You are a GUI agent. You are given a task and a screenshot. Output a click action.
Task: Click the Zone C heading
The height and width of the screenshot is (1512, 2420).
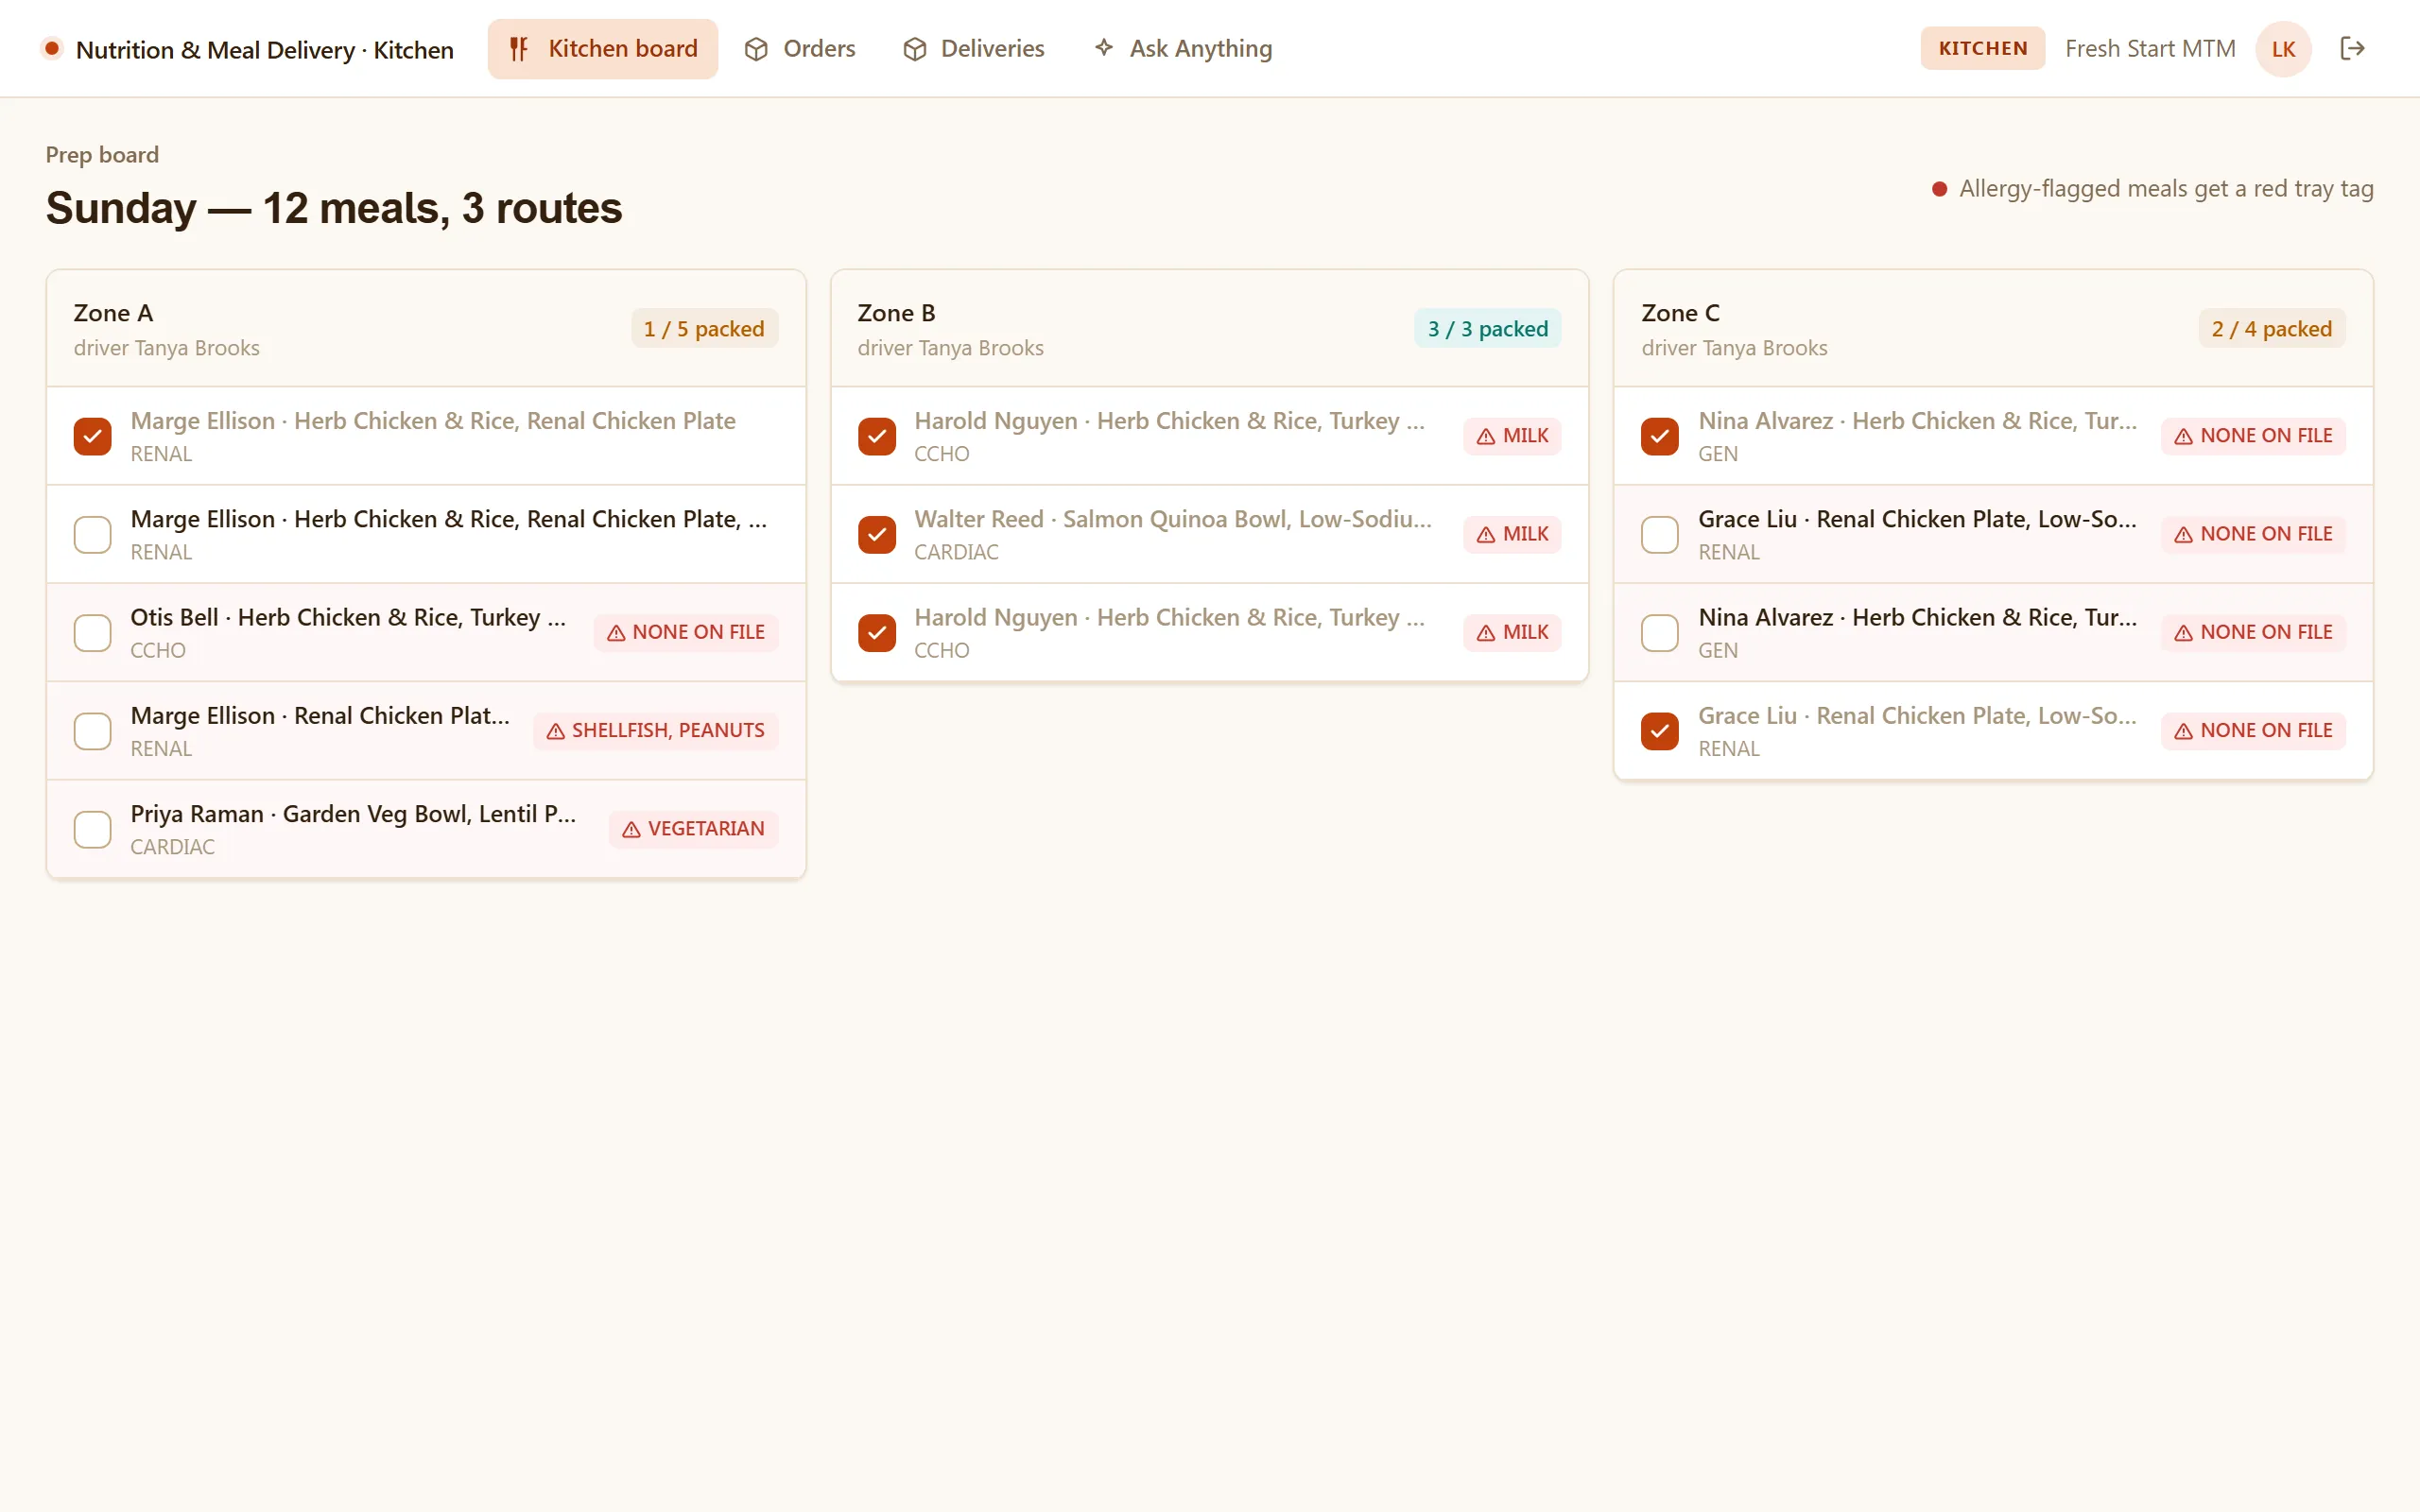tap(1680, 313)
